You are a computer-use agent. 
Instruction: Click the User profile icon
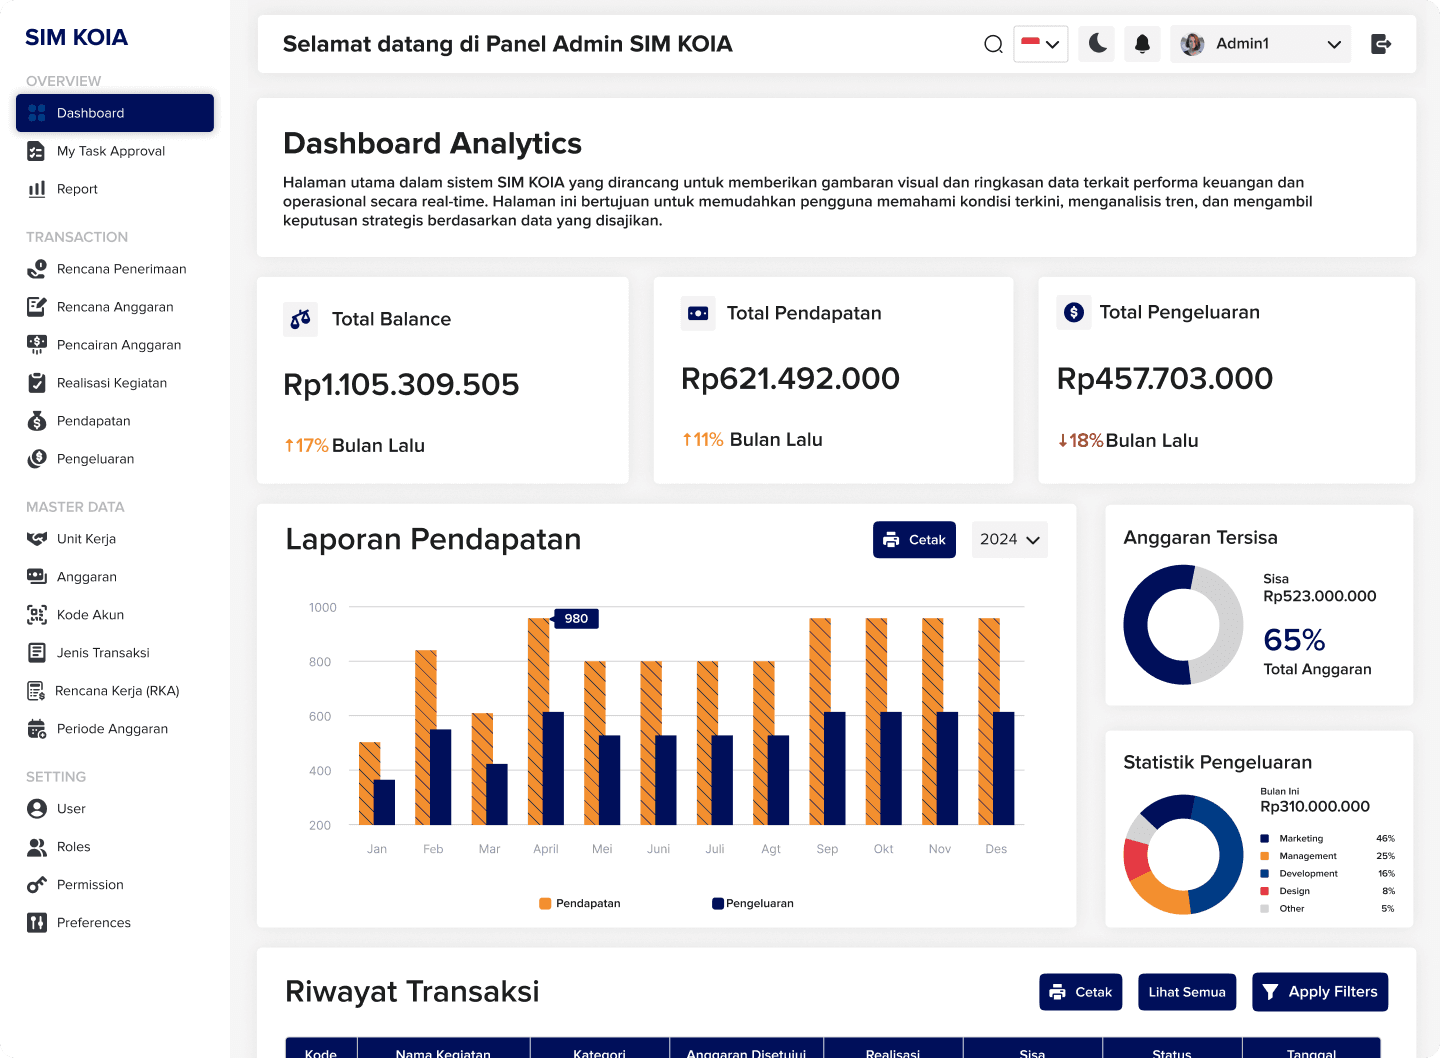[x=37, y=809]
